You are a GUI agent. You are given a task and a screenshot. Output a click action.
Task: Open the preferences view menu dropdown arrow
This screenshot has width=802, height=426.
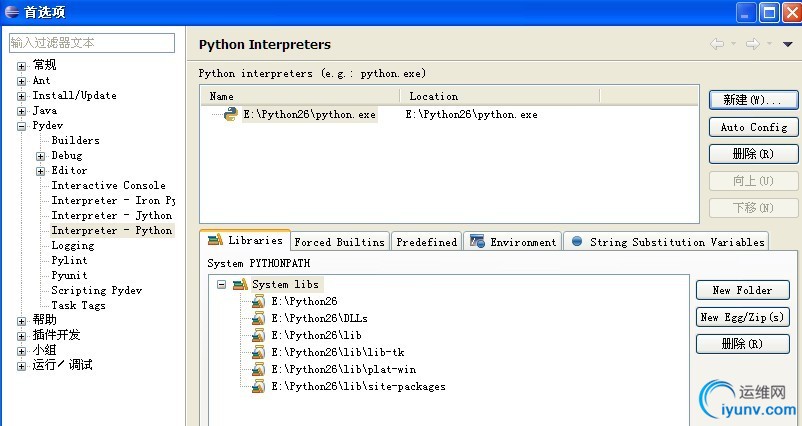point(787,44)
